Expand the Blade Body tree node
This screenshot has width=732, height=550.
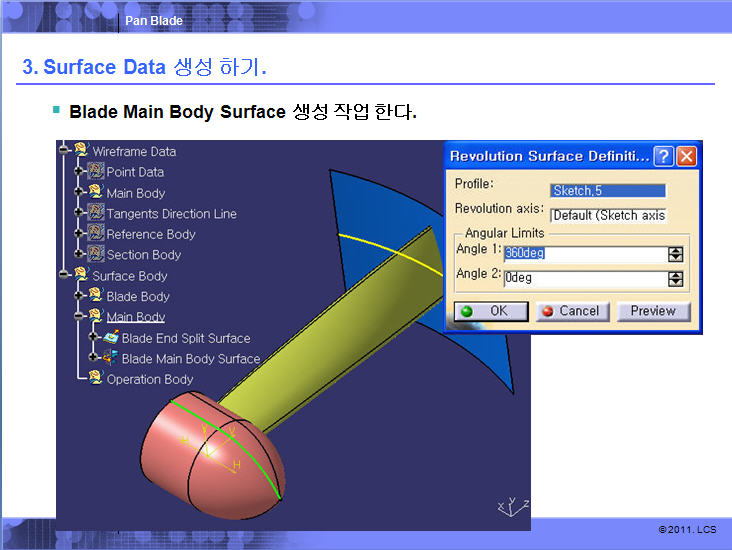pyautogui.click(x=80, y=296)
